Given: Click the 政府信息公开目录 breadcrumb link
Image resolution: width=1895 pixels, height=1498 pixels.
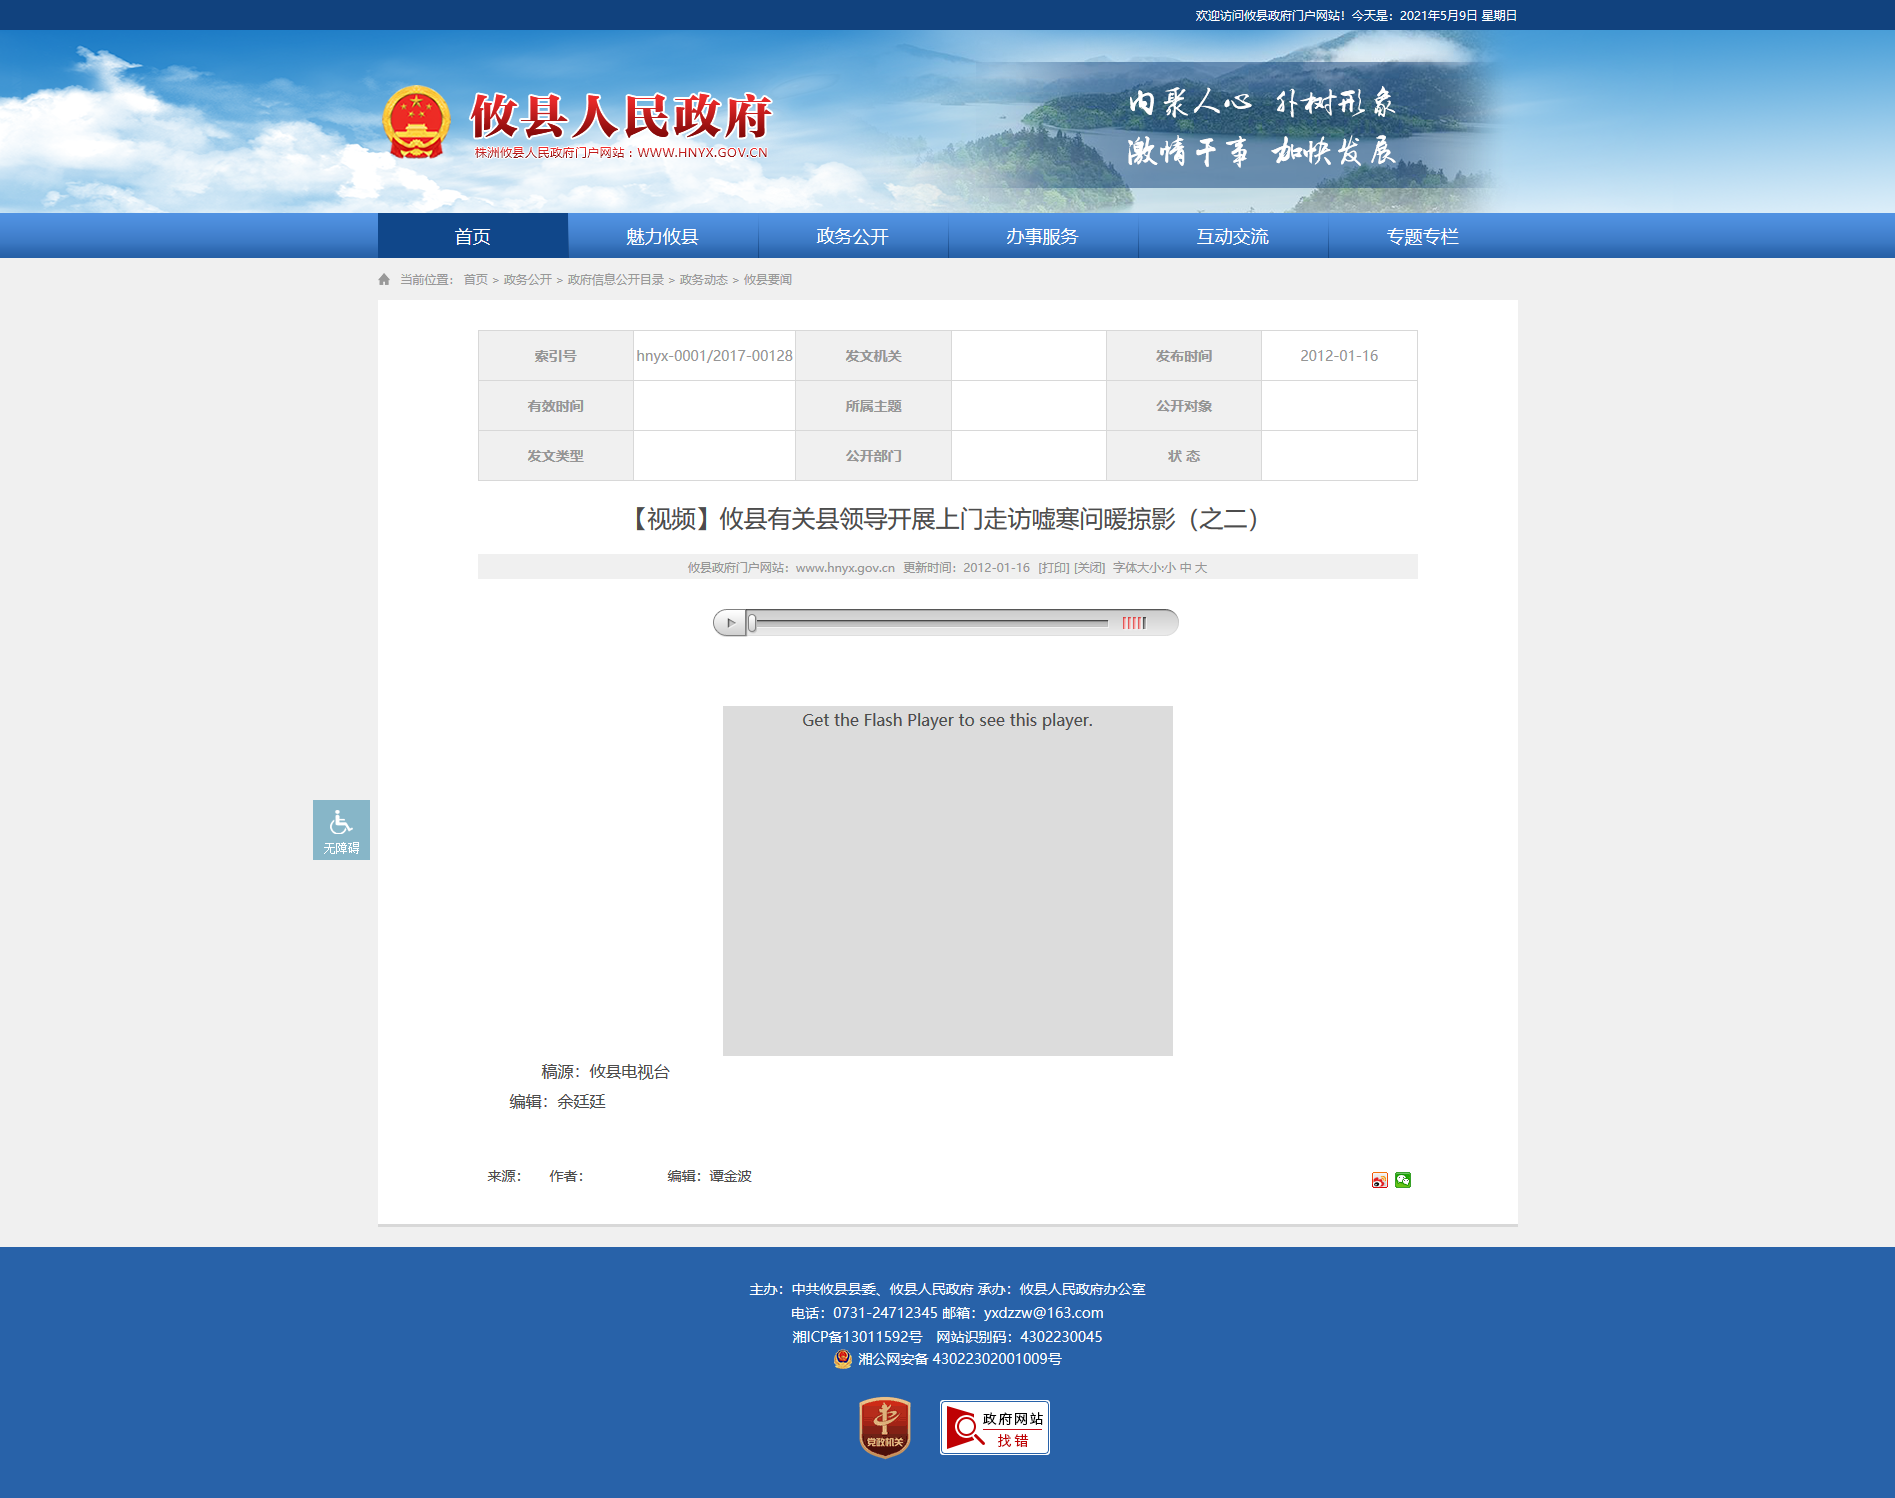Looking at the screenshot, I should 616,279.
